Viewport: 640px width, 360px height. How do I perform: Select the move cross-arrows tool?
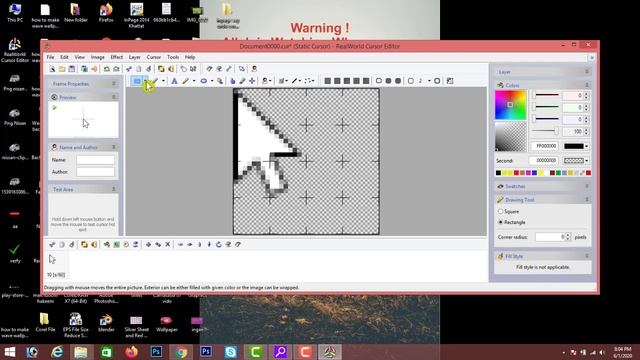click(x=252, y=81)
